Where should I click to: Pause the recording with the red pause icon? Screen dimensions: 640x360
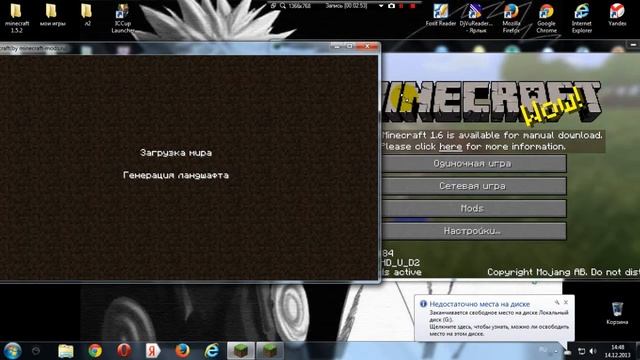402,6
